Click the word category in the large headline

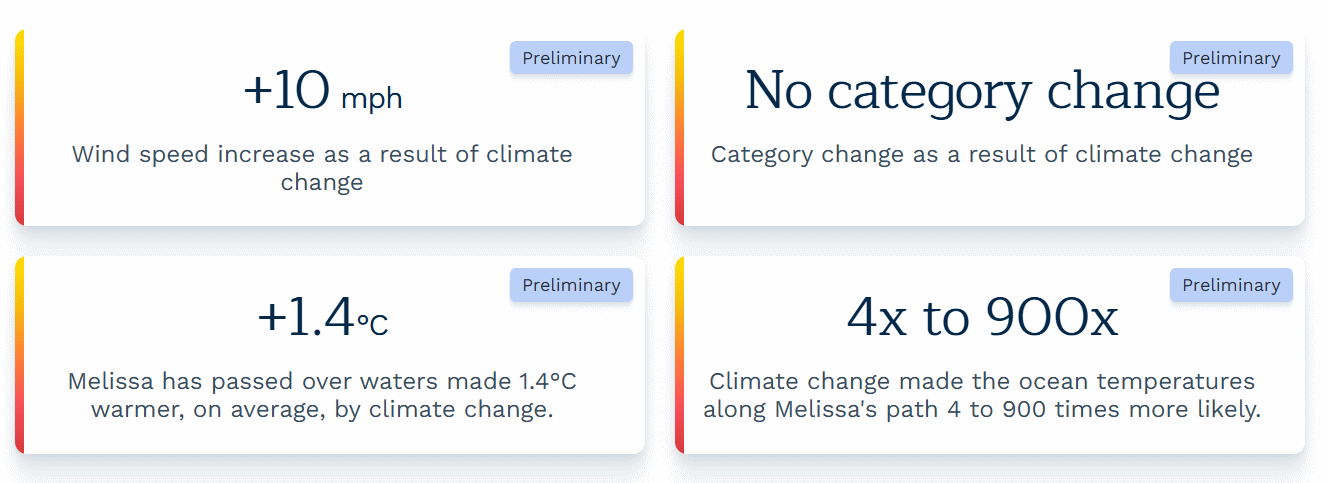tap(932, 93)
